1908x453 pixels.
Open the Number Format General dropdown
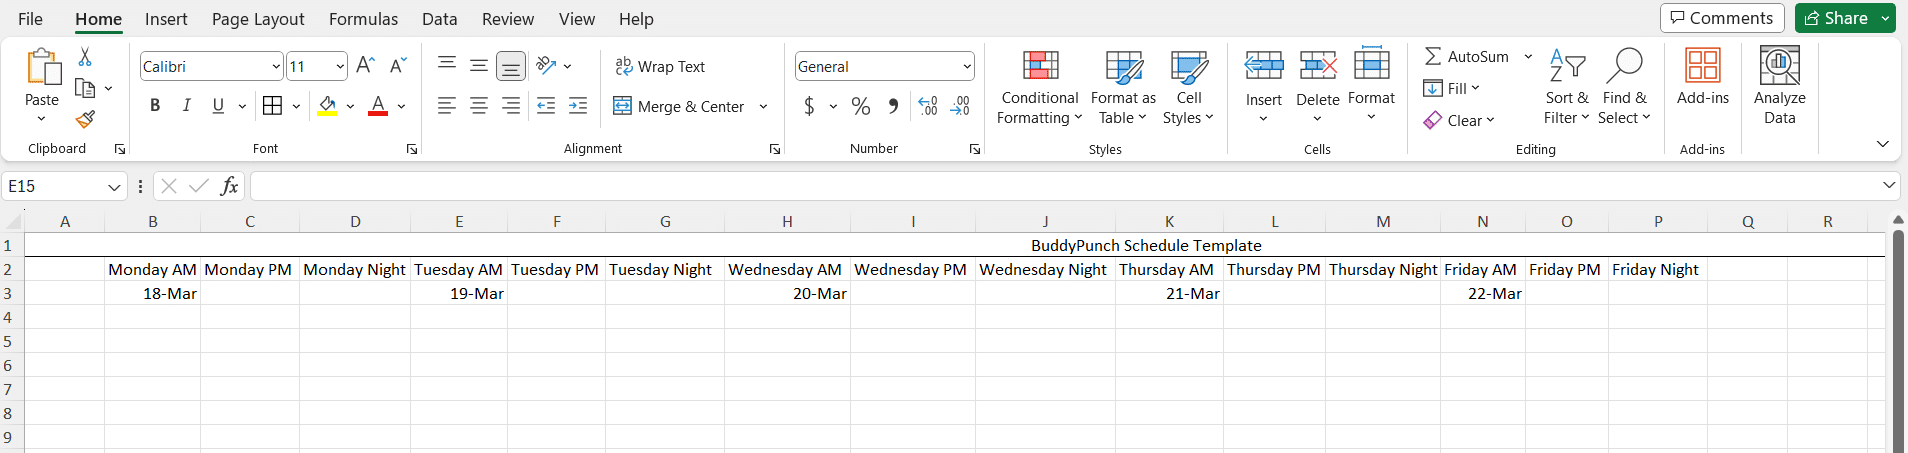[967, 67]
